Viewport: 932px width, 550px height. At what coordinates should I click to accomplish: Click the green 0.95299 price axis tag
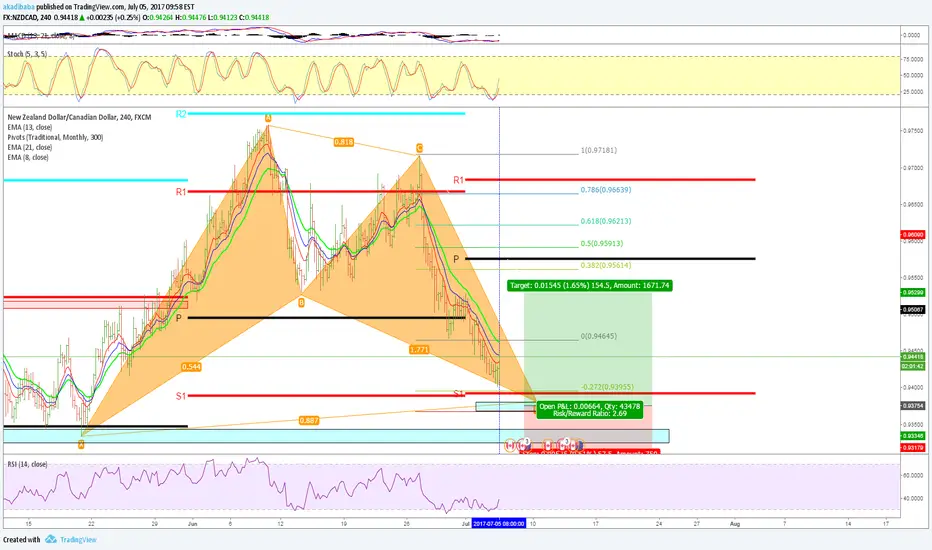point(913,293)
